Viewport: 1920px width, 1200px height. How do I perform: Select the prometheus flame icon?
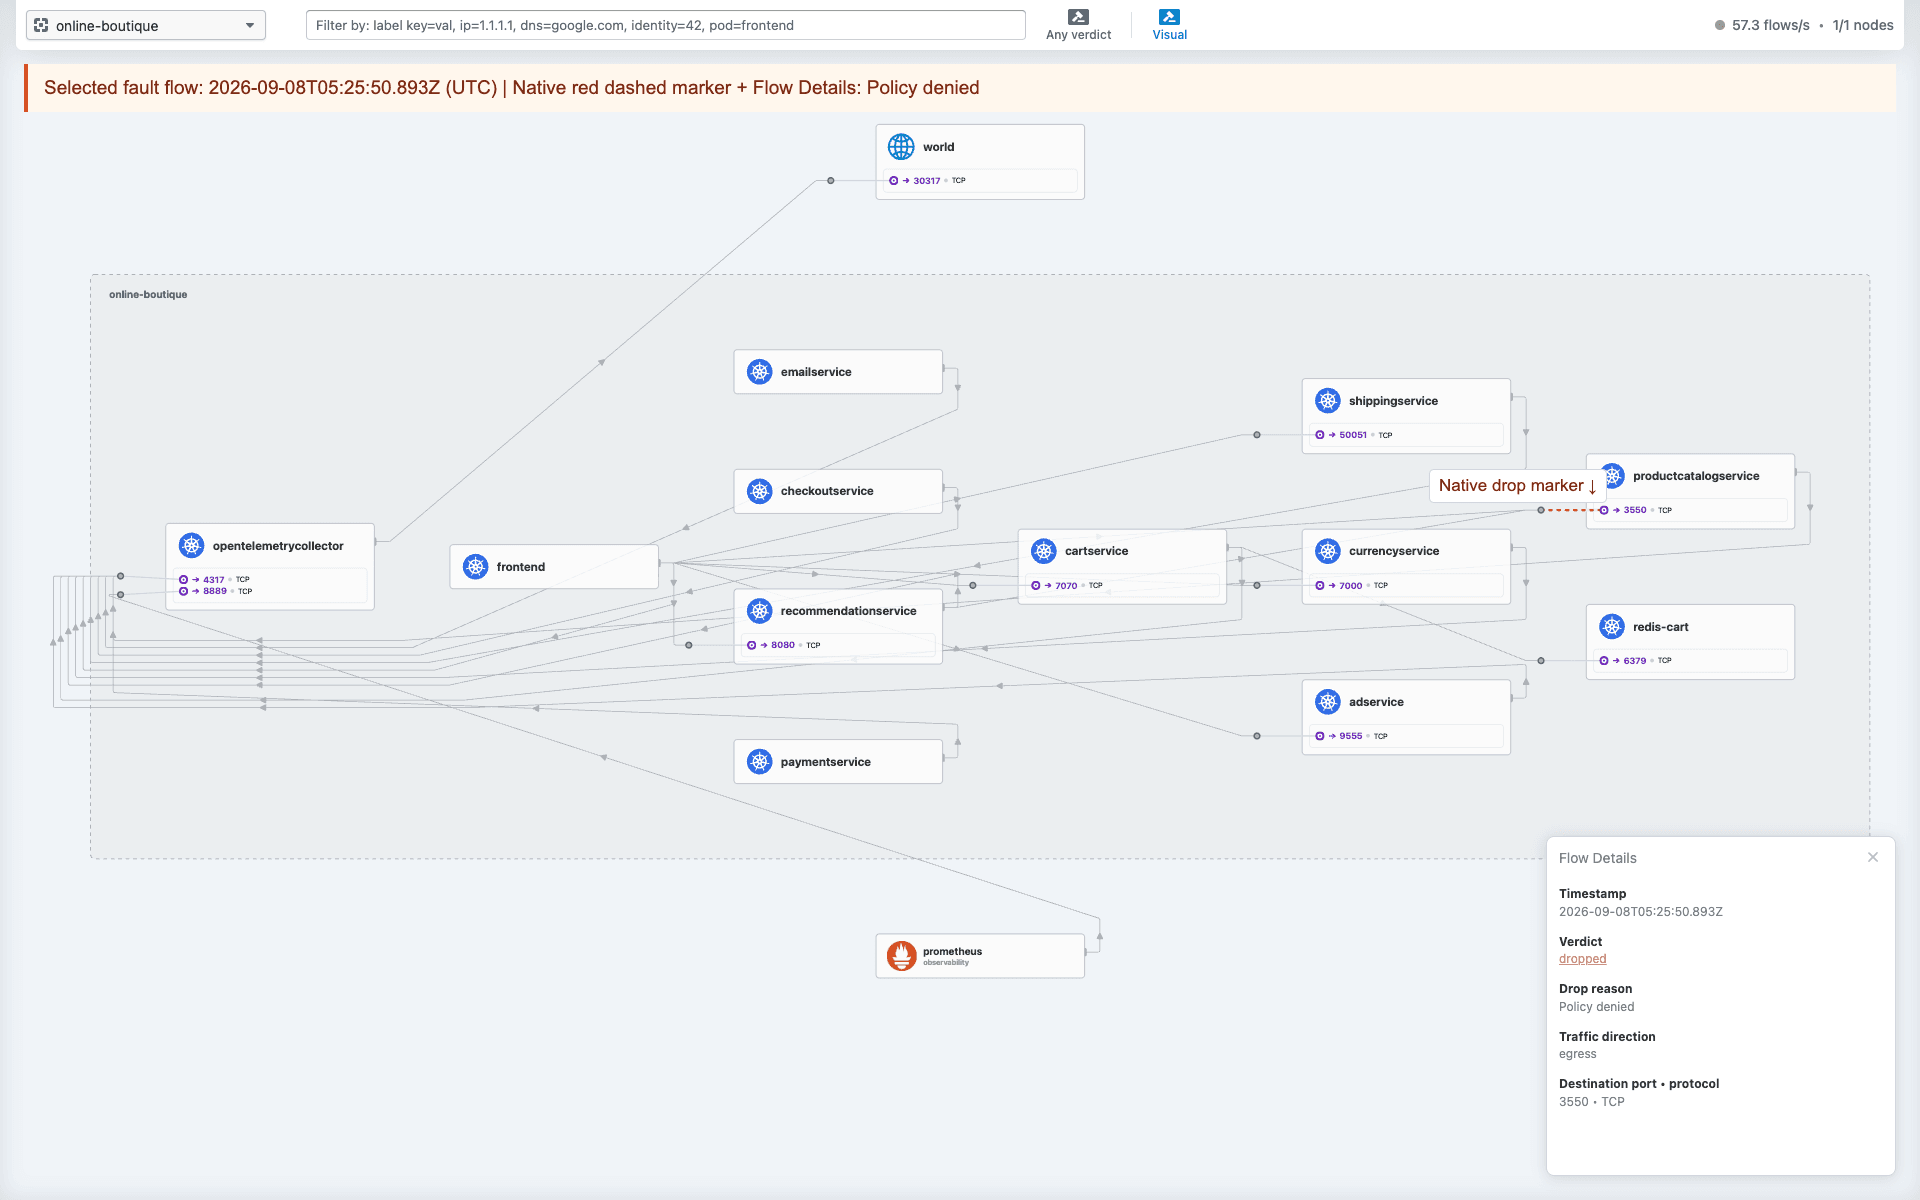point(902,956)
